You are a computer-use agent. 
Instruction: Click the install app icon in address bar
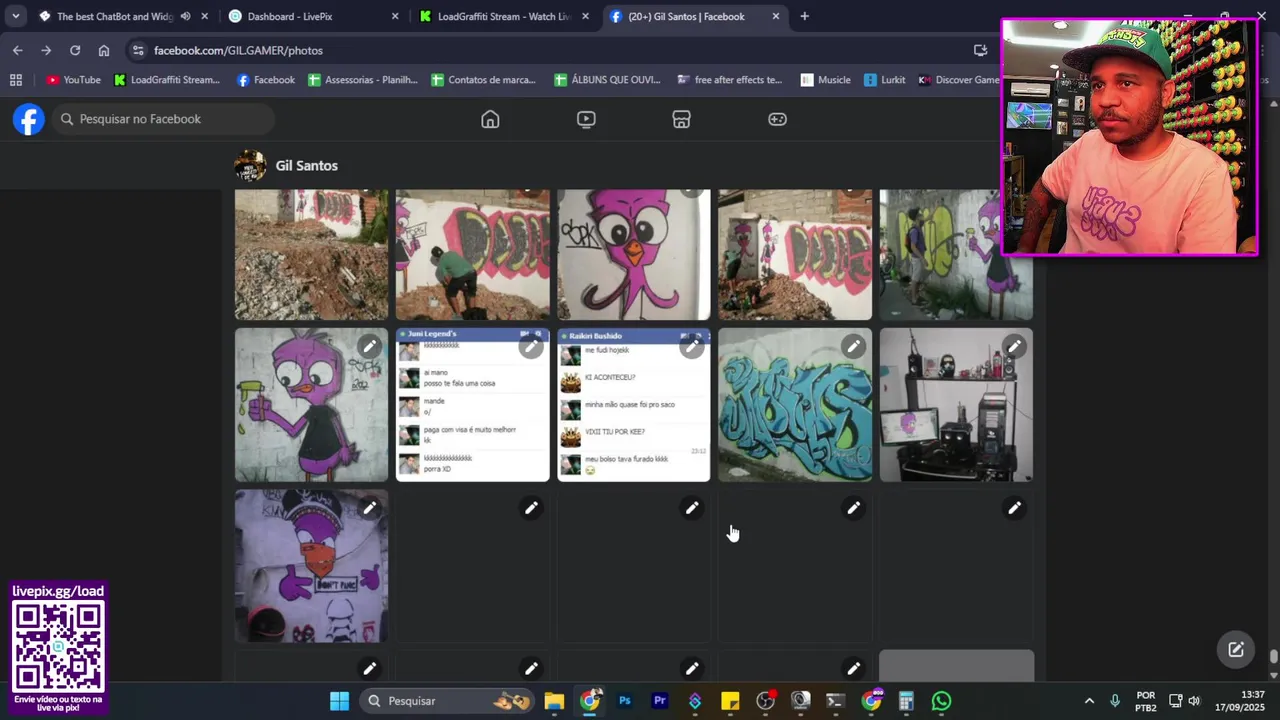(x=981, y=50)
